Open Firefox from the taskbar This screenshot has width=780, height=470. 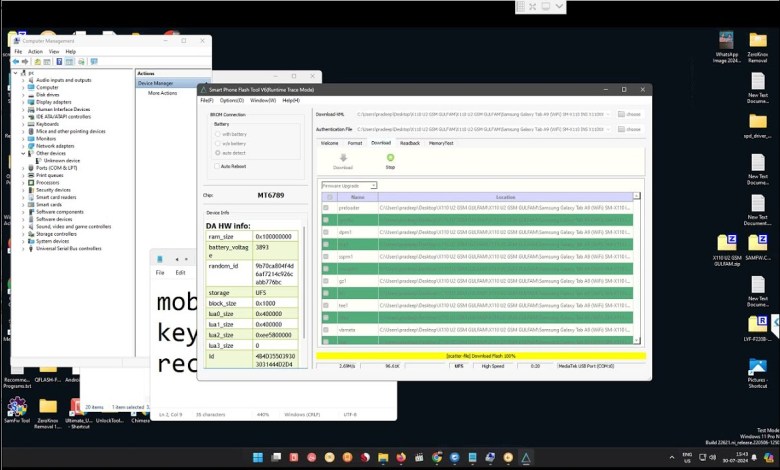point(401,457)
